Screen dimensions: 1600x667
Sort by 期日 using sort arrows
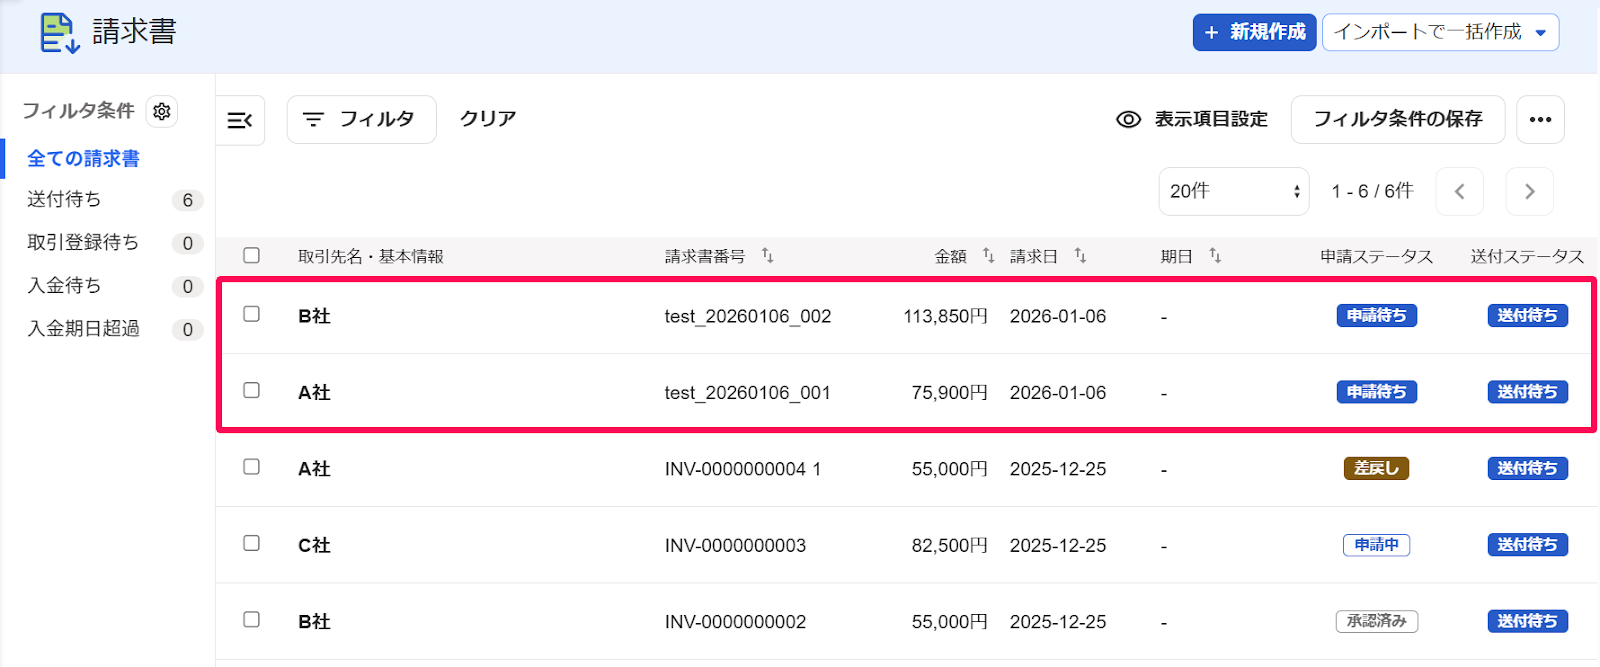point(1215,256)
